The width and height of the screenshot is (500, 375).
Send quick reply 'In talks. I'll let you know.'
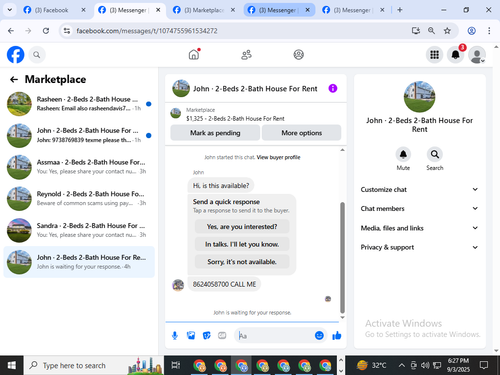pos(242,244)
